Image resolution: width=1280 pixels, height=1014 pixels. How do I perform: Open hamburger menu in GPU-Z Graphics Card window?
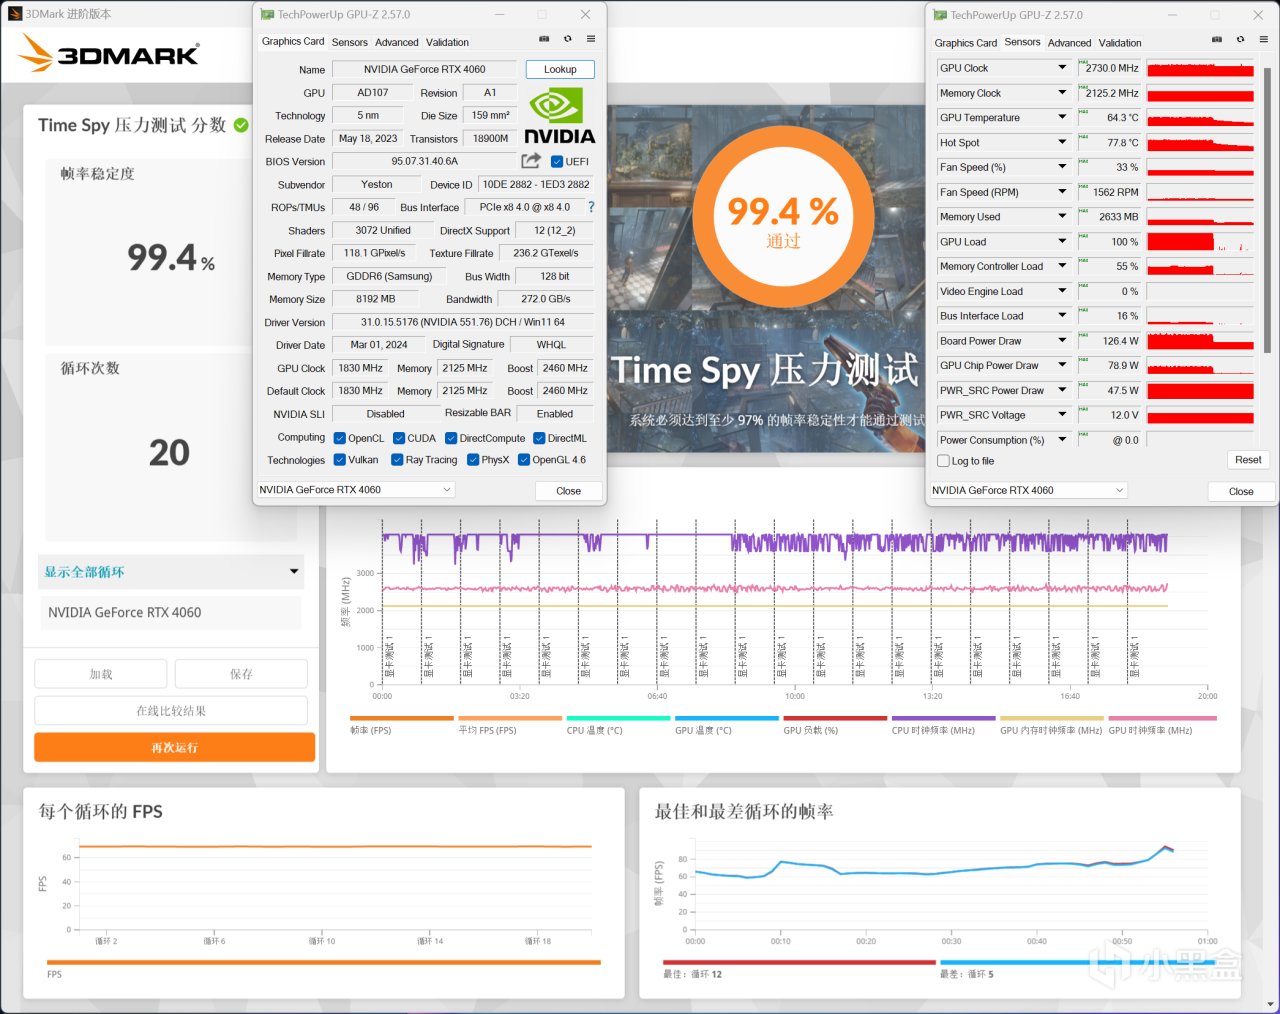pyautogui.click(x=591, y=39)
